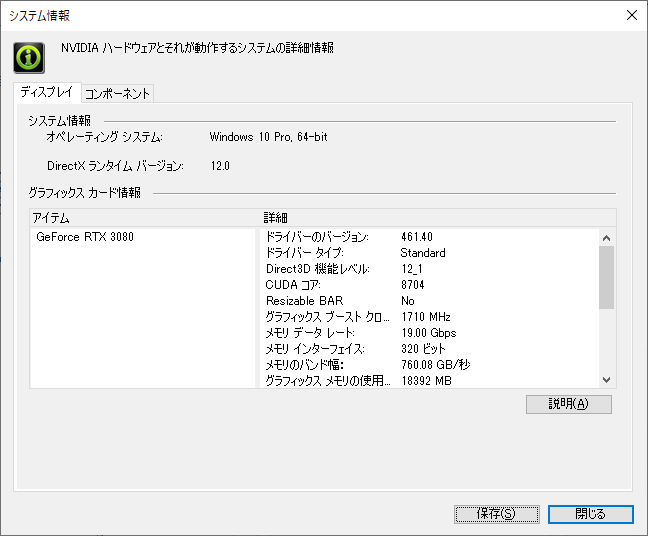Click the green NVIDIA info icon
Viewport: 648px width, 536px height.
pyautogui.click(x=29, y=58)
